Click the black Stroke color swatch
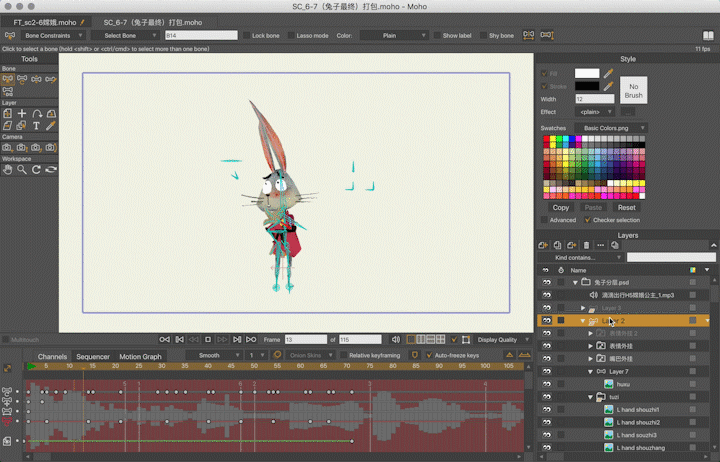Viewport: 720px width, 462px height. [587, 86]
